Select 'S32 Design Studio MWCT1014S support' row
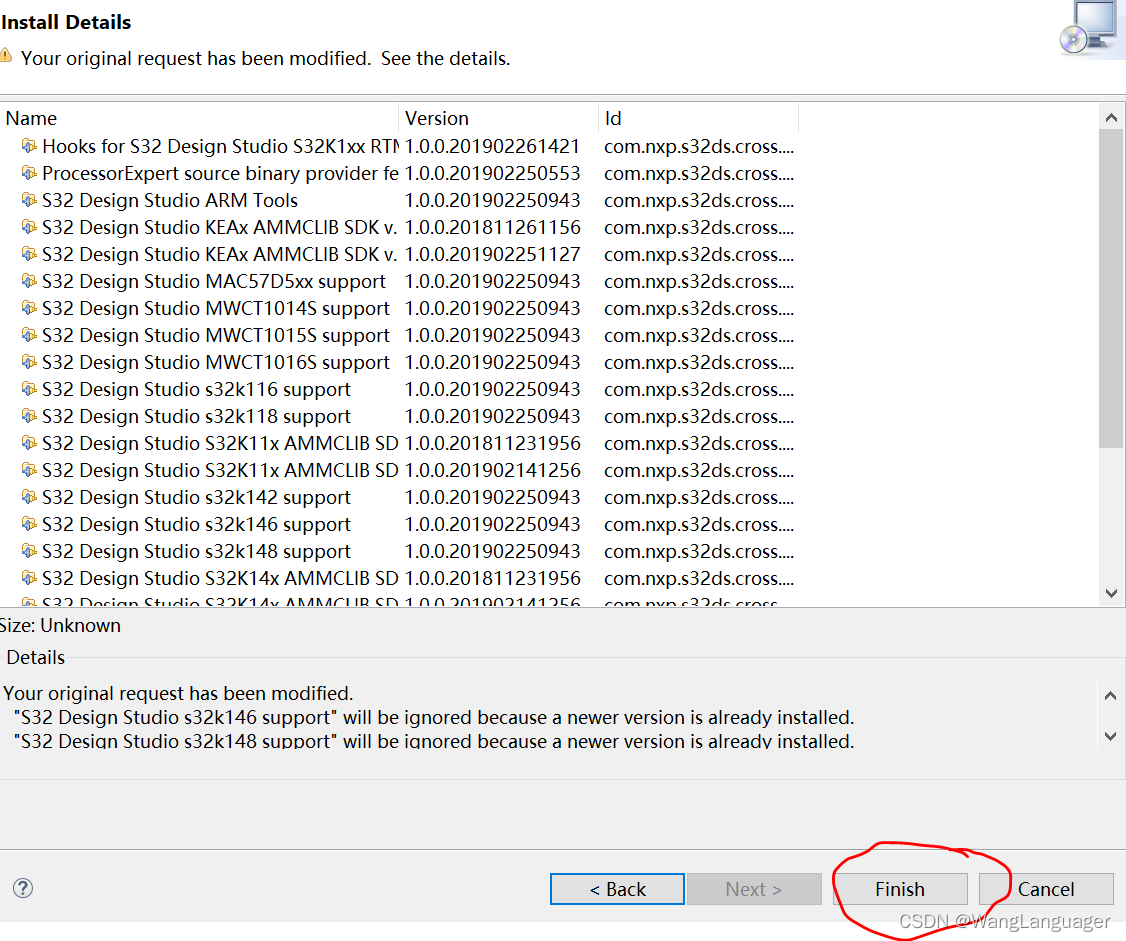Image resolution: width=1126 pixels, height=941 pixels. [215, 309]
